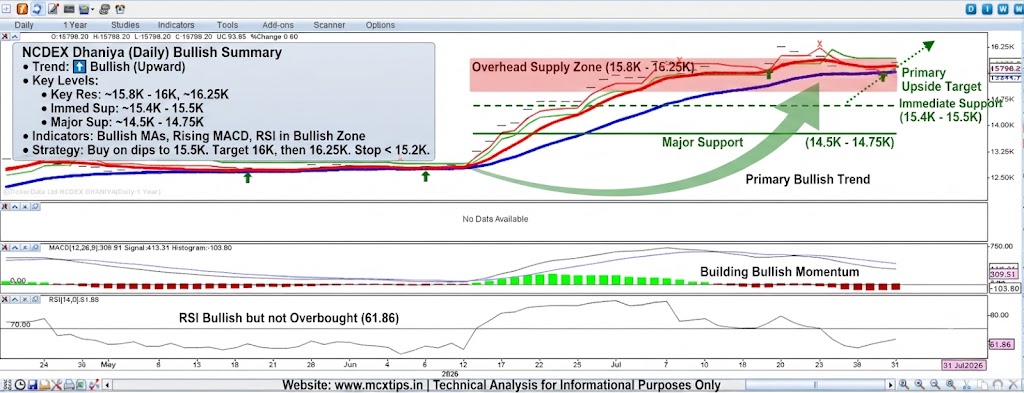
Task: Click the orange info icon in top toolbar
Action: tap(22, 9)
